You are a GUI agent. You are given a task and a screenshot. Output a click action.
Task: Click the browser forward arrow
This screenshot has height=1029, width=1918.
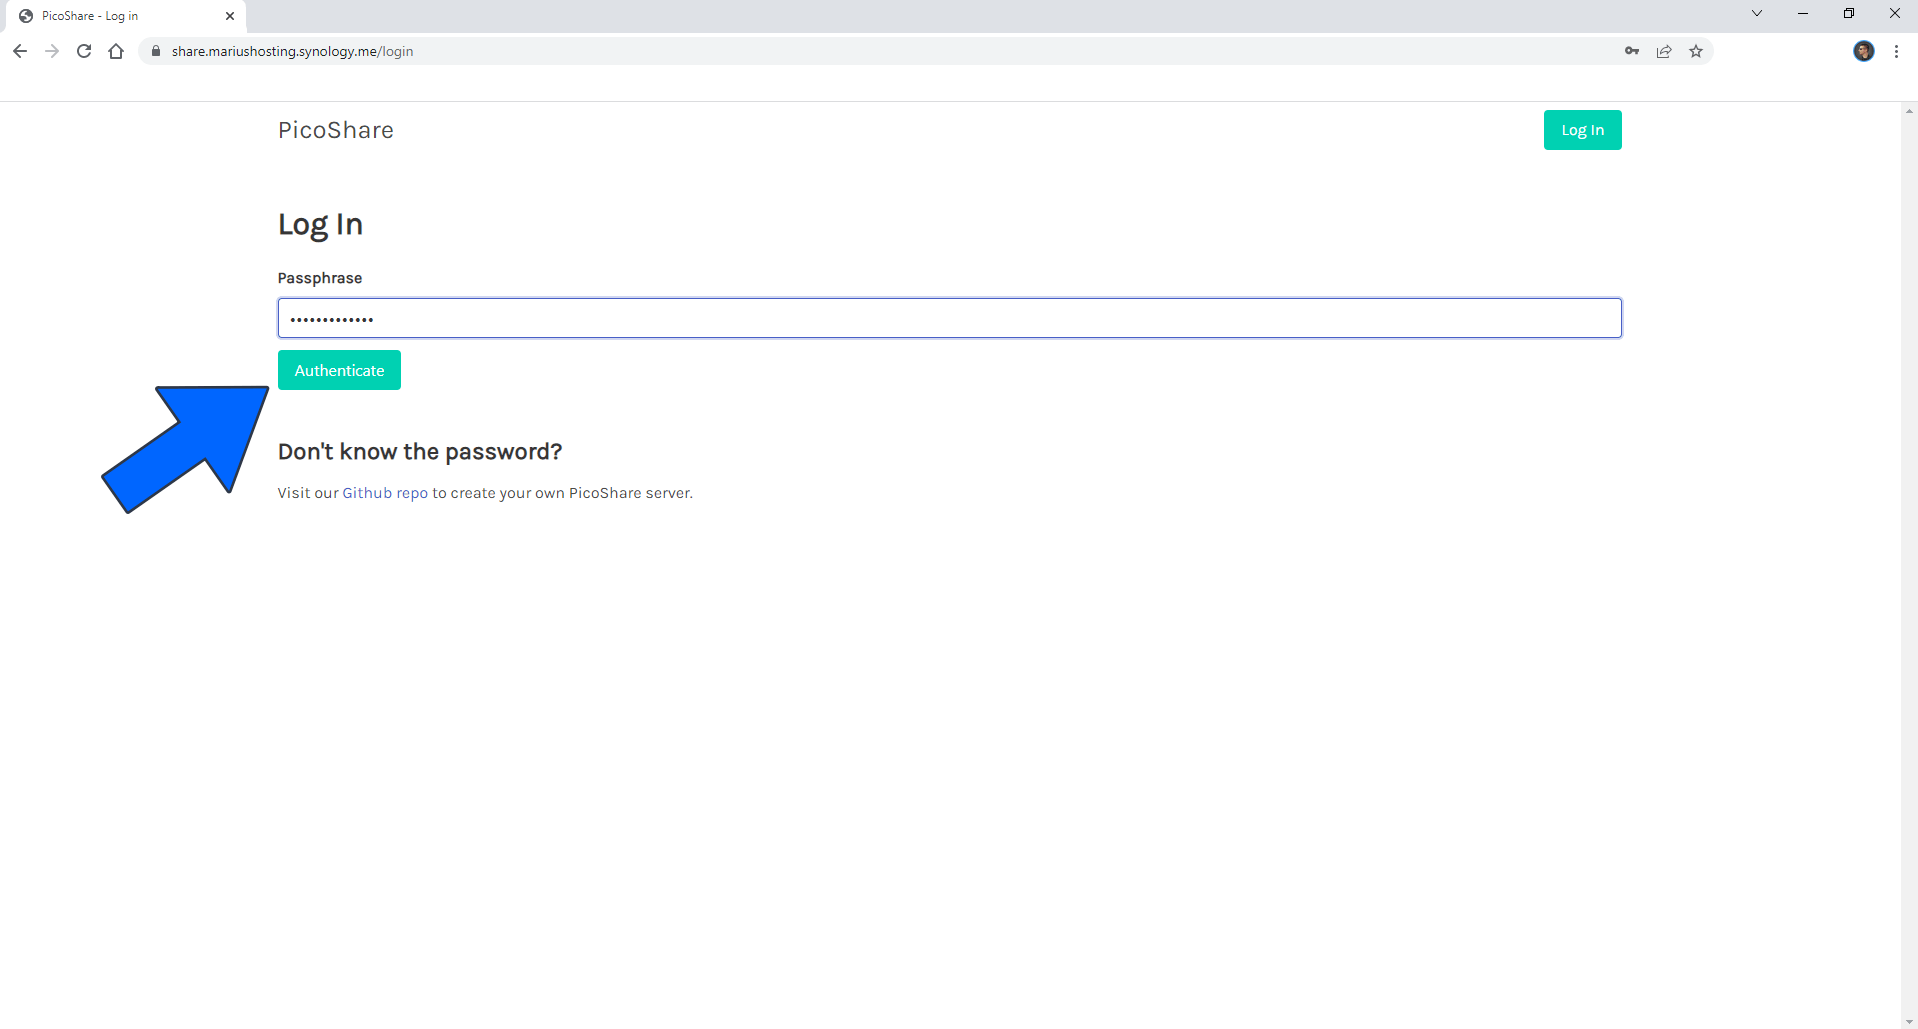(x=52, y=51)
